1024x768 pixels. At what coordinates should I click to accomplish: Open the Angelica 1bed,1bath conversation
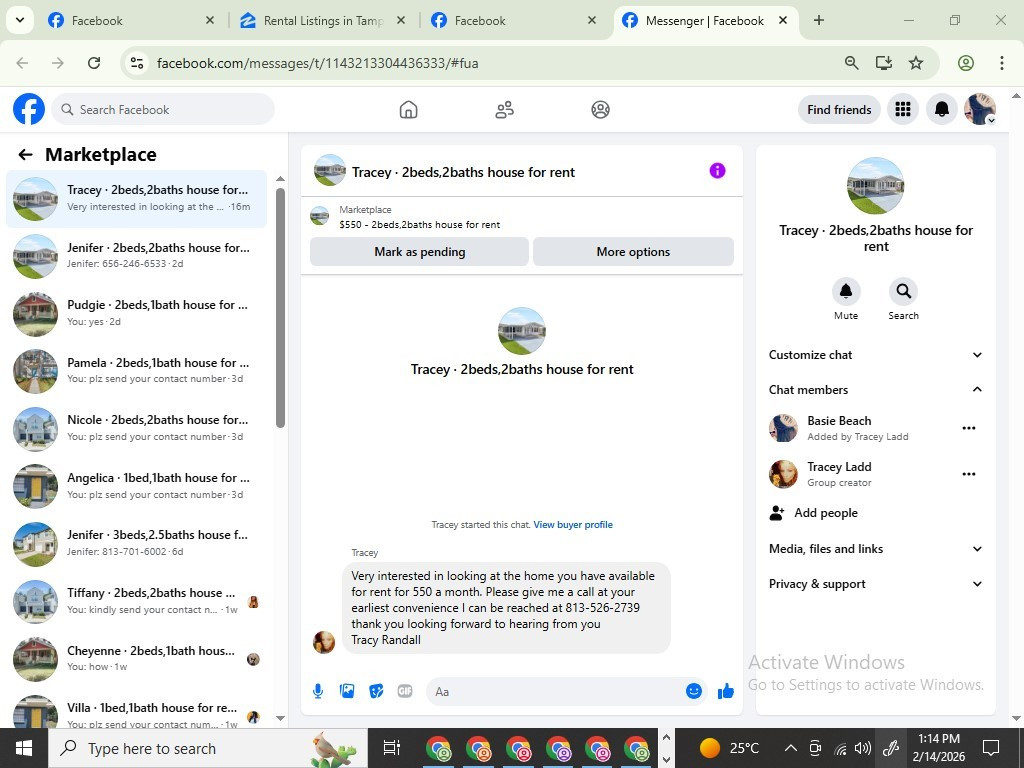(x=136, y=486)
